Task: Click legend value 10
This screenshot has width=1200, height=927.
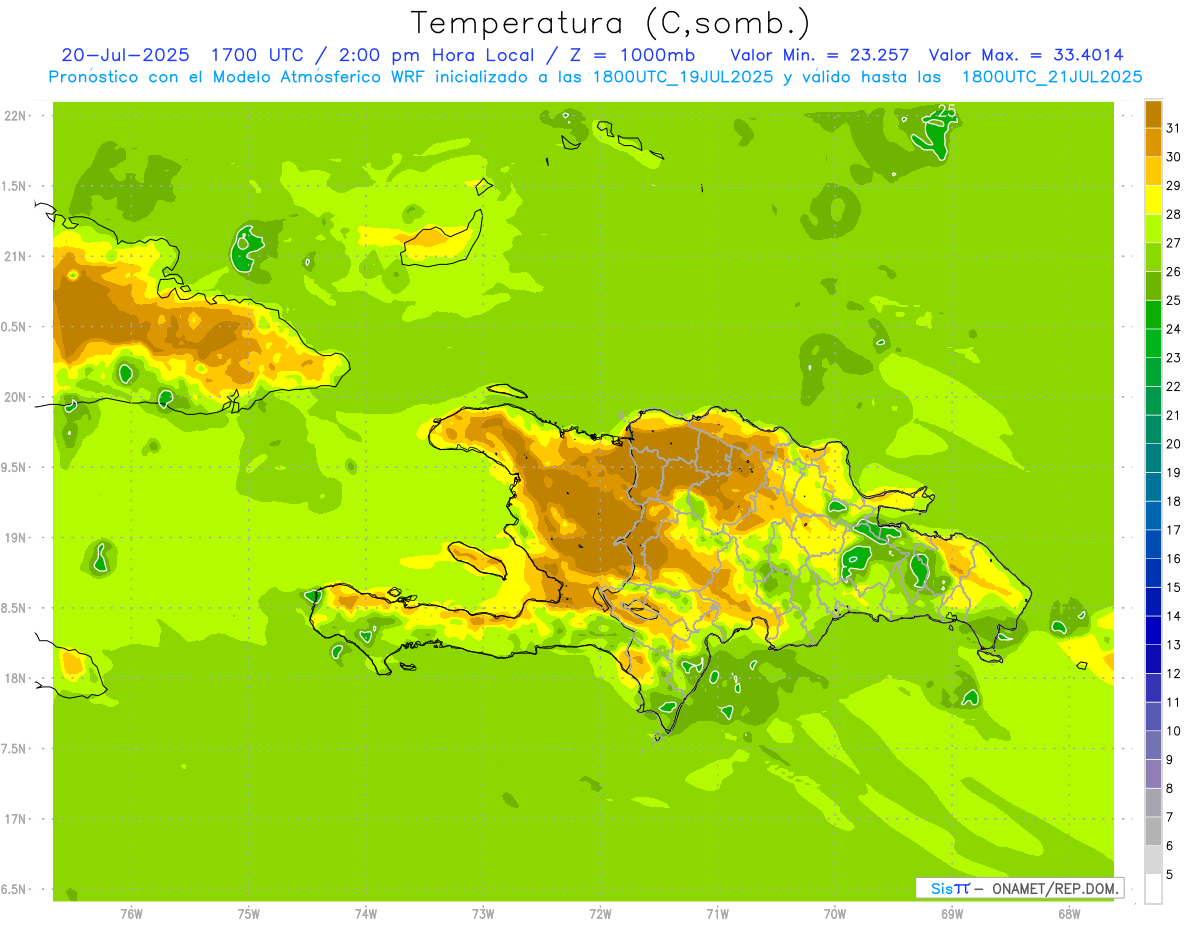Action: pos(1174,731)
